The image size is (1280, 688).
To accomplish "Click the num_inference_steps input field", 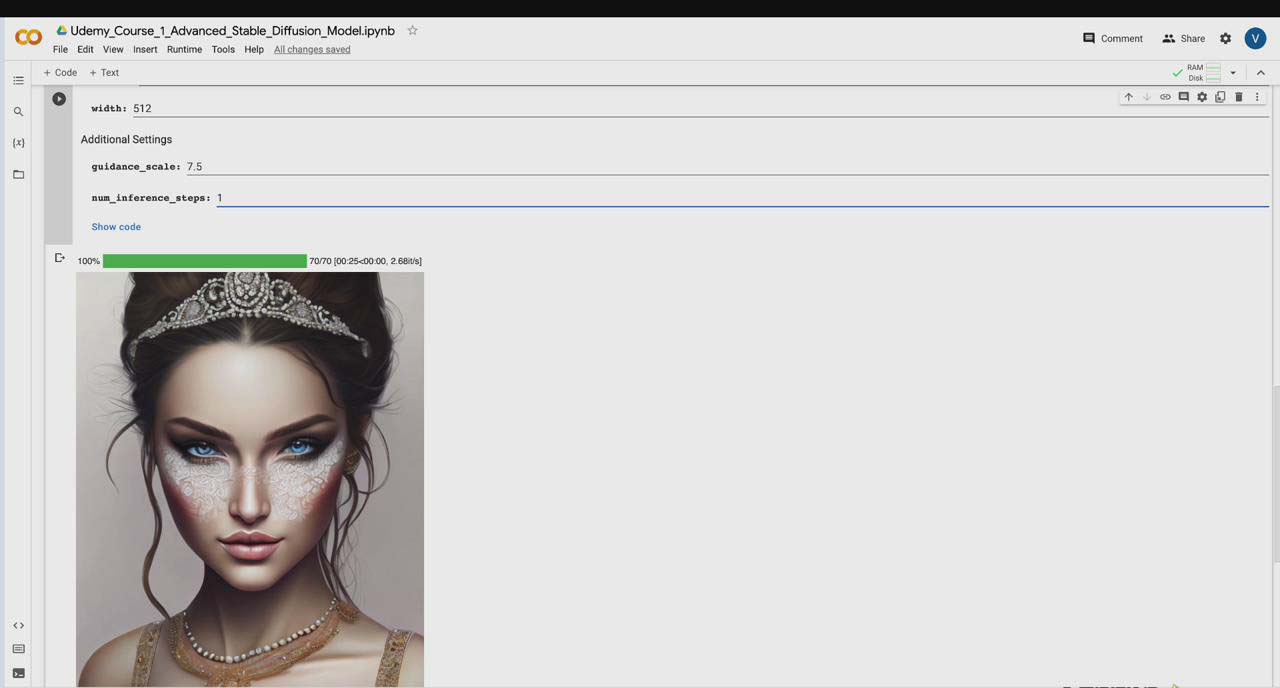I will click(x=740, y=198).
